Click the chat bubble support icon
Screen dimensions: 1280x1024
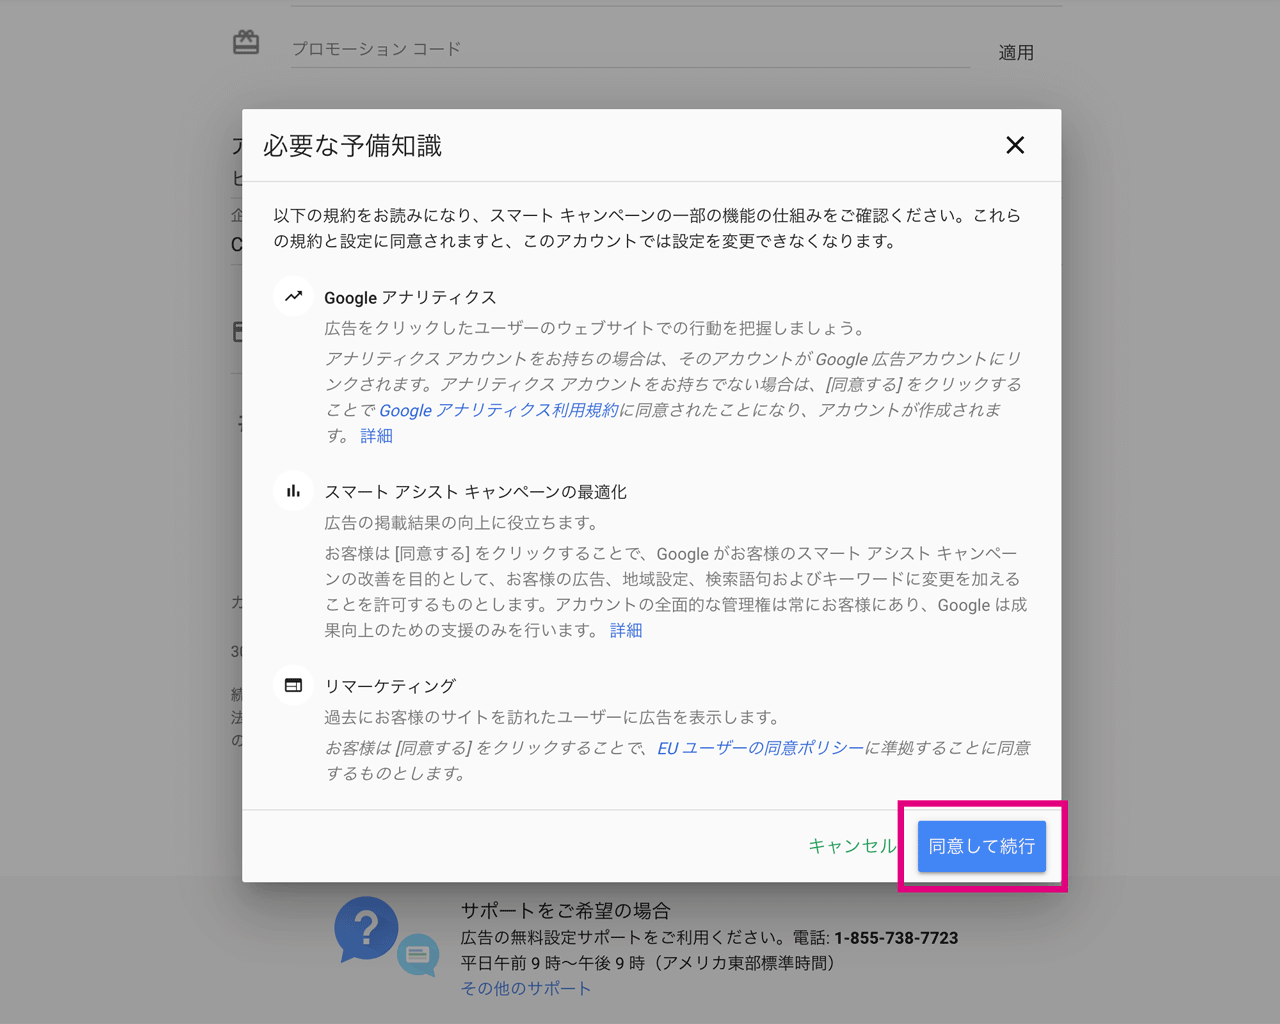coord(418,956)
